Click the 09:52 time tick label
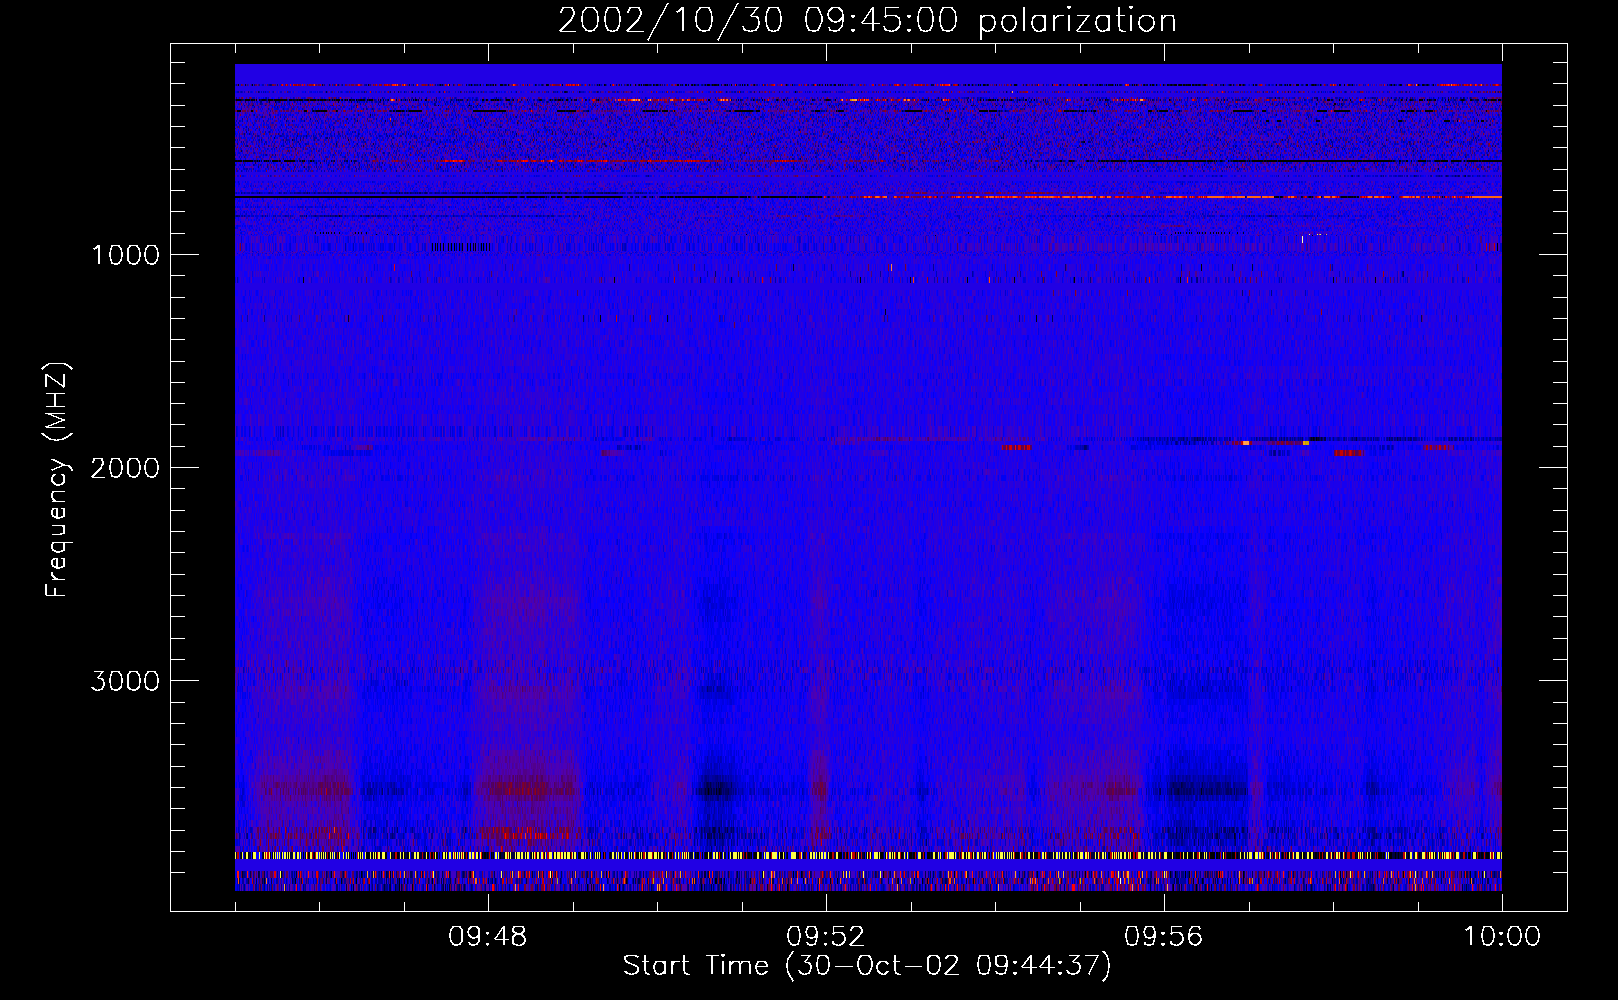1618x1000 pixels. 825,937
